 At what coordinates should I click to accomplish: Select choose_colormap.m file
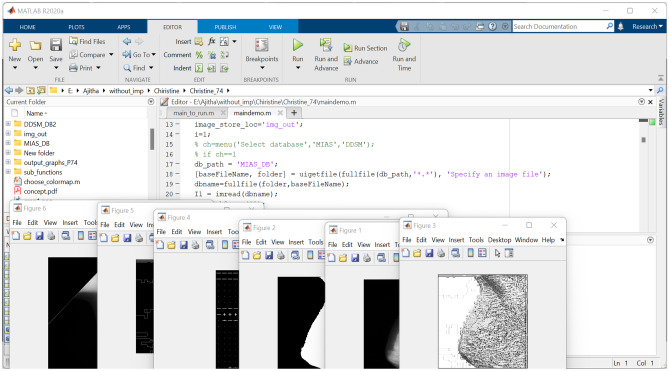coord(52,182)
